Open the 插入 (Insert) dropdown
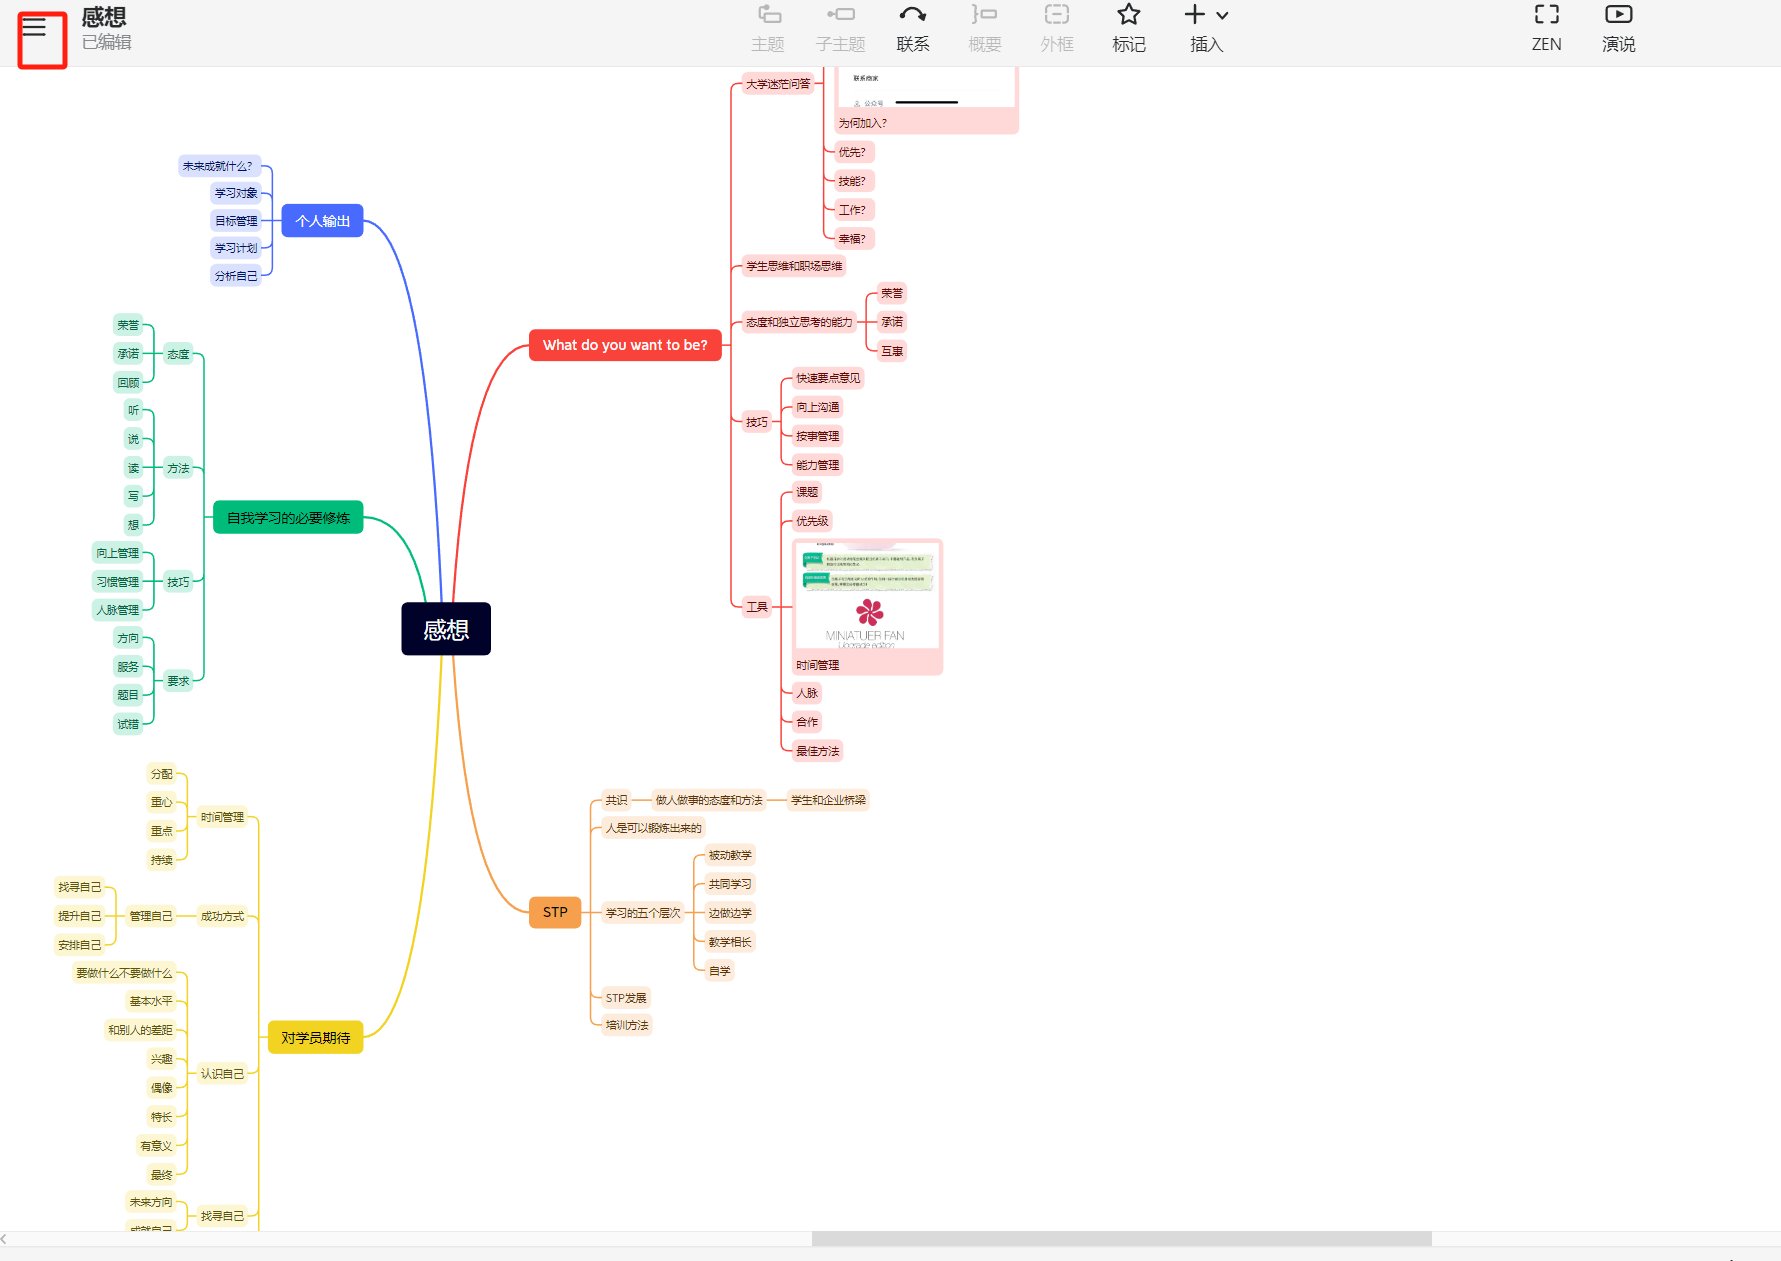1781x1261 pixels. (x=1206, y=29)
